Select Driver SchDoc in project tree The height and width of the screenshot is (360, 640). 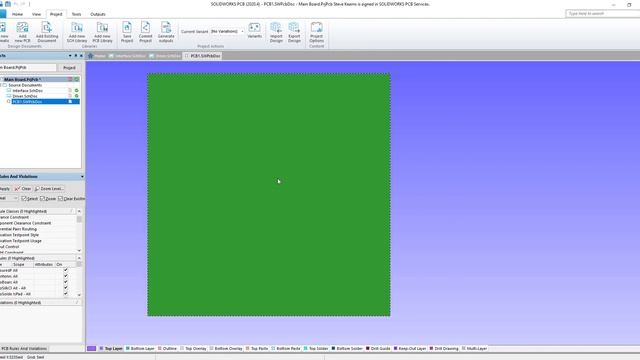(24, 96)
